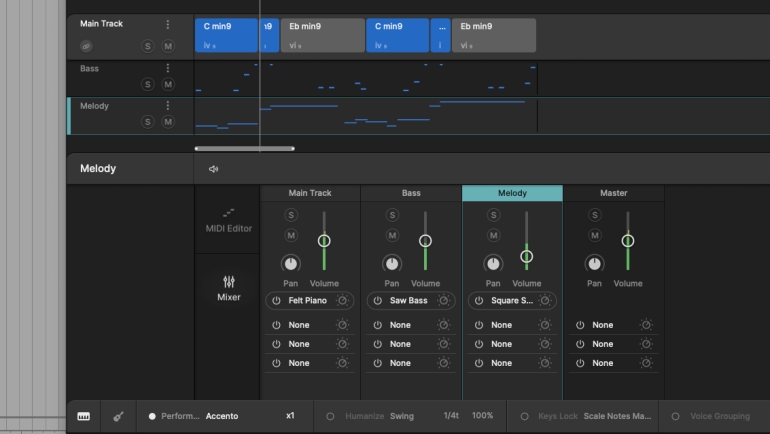Viewport: 770px width, 434px height.
Task: Solo the Bass track in track list
Action: (x=147, y=84)
